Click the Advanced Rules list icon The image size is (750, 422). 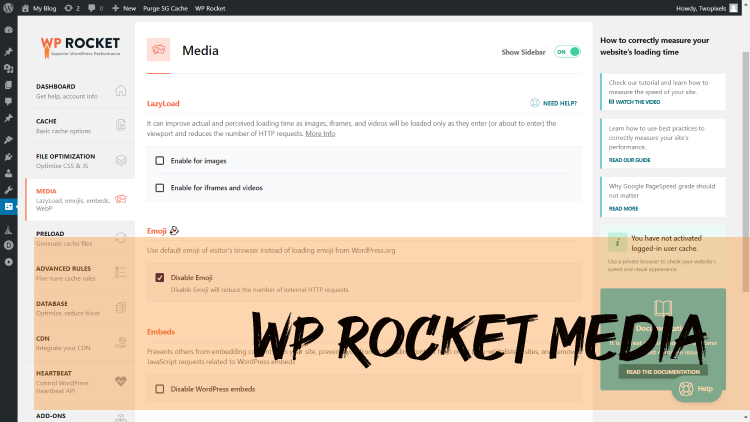point(121,273)
